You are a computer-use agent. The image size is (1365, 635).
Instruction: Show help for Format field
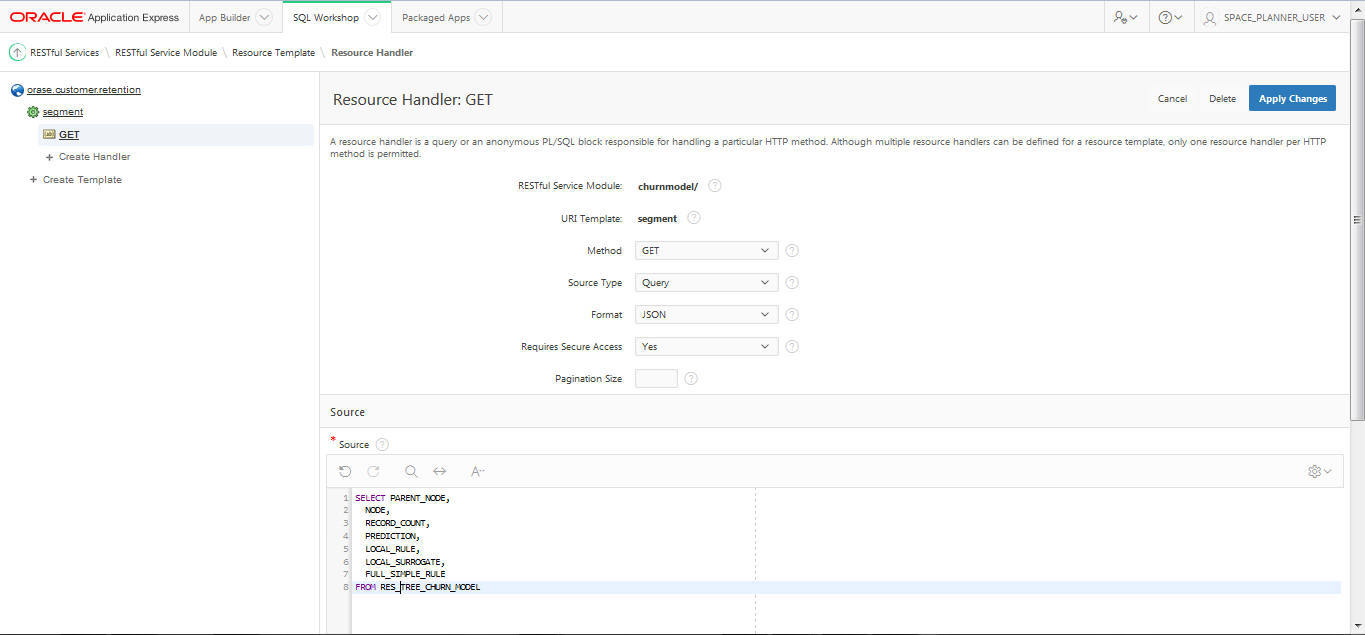792,315
